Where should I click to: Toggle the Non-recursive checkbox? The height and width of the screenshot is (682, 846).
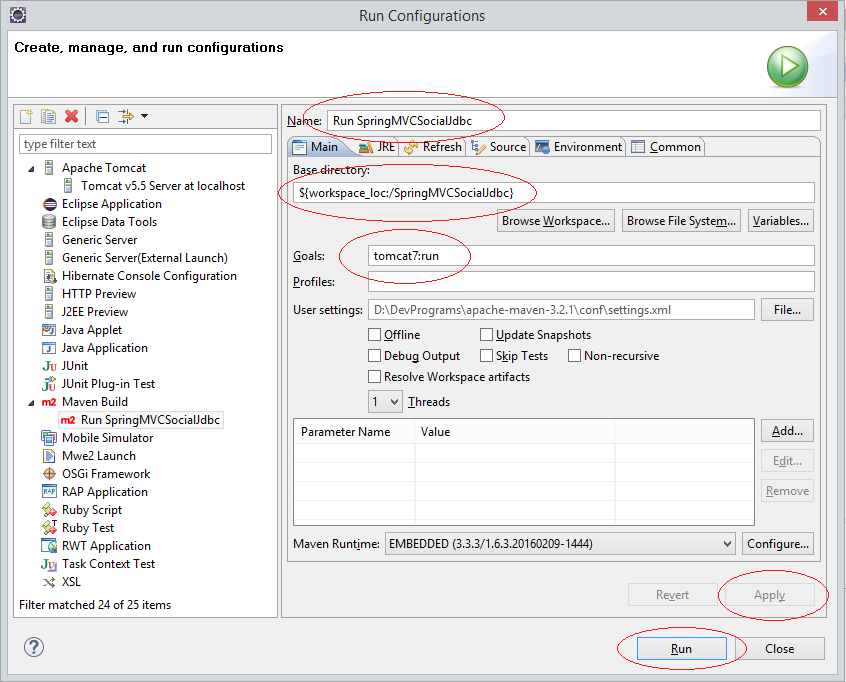pyautogui.click(x=574, y=356)
